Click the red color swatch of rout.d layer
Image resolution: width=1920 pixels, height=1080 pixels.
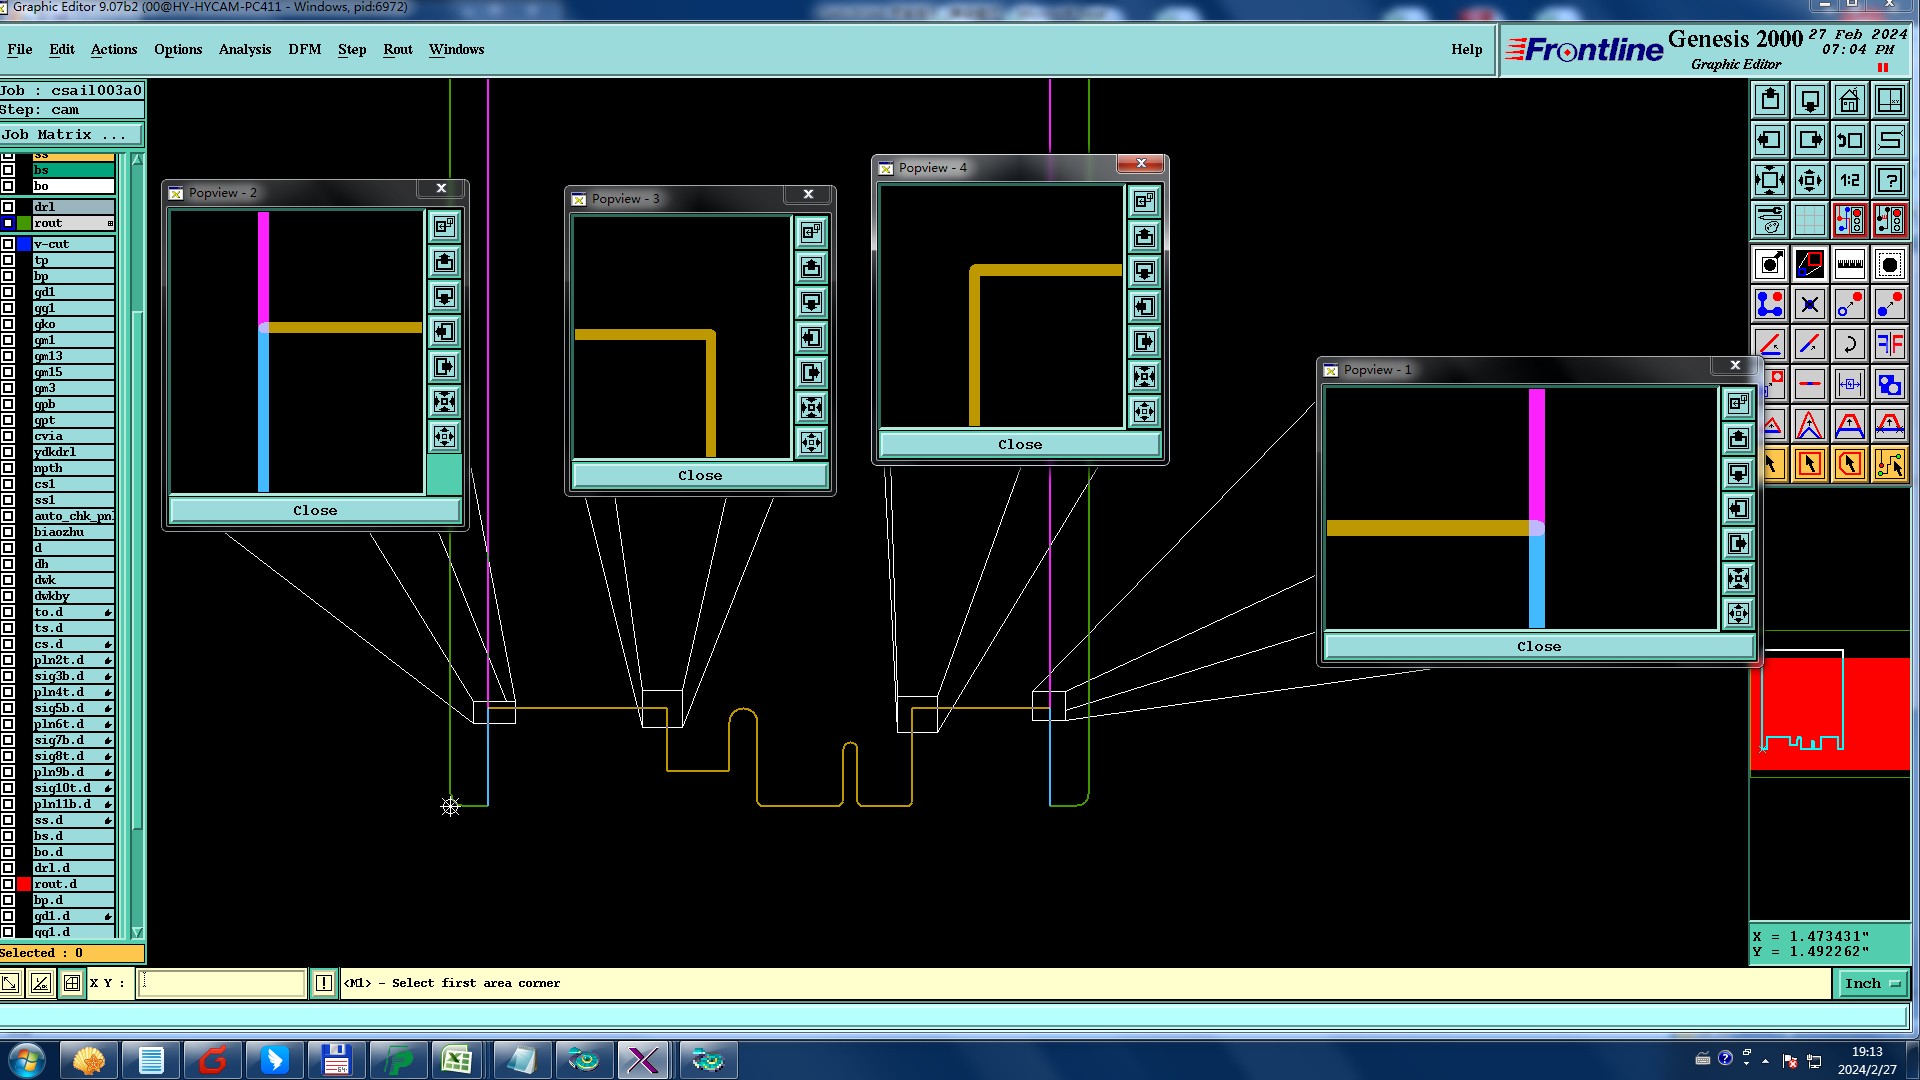click(24, 884)
